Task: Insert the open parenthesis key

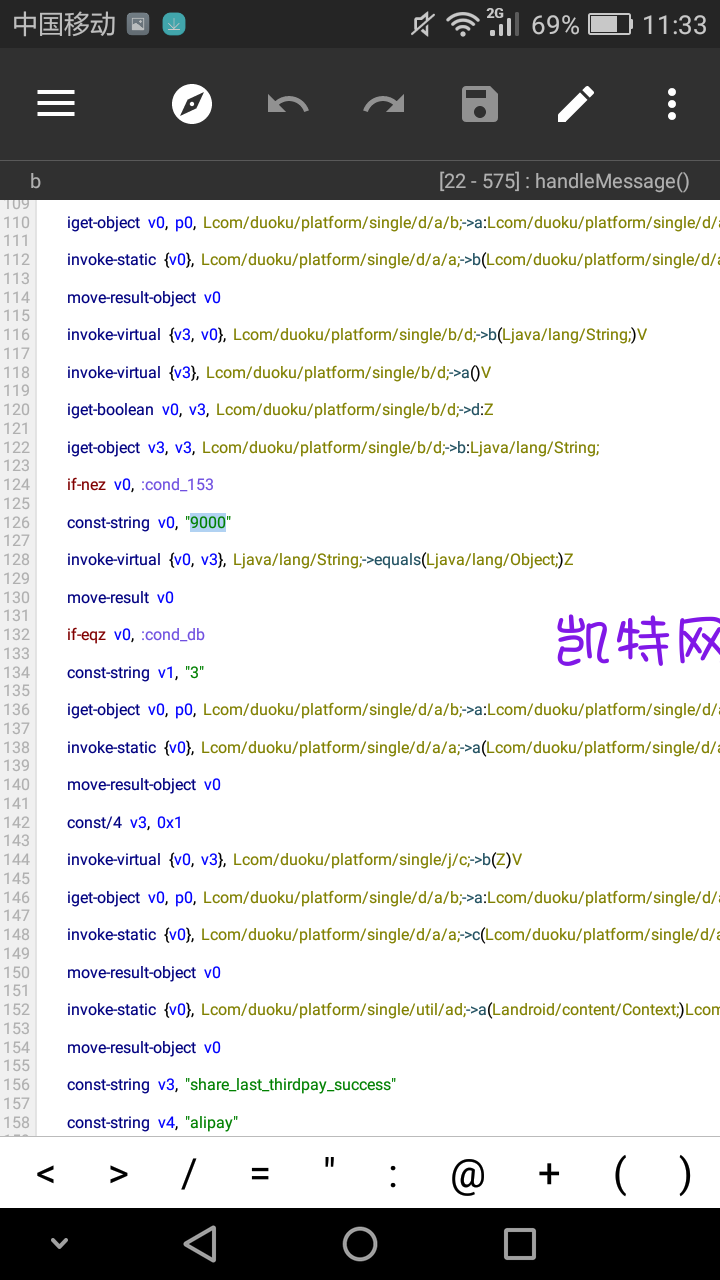Action: coord(621,1175)
